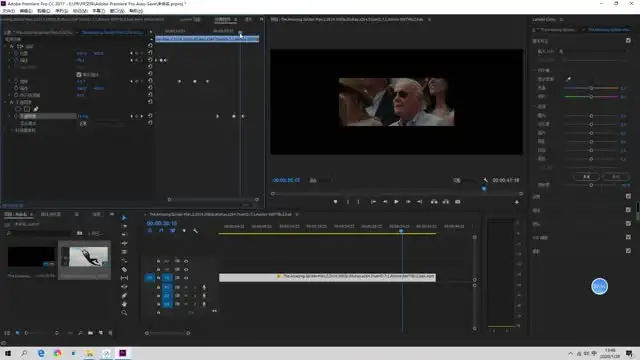Viewport: 640px width, 360px height.
Task: Open Program monitor zoom level dropdown
Action: (320, 180)
